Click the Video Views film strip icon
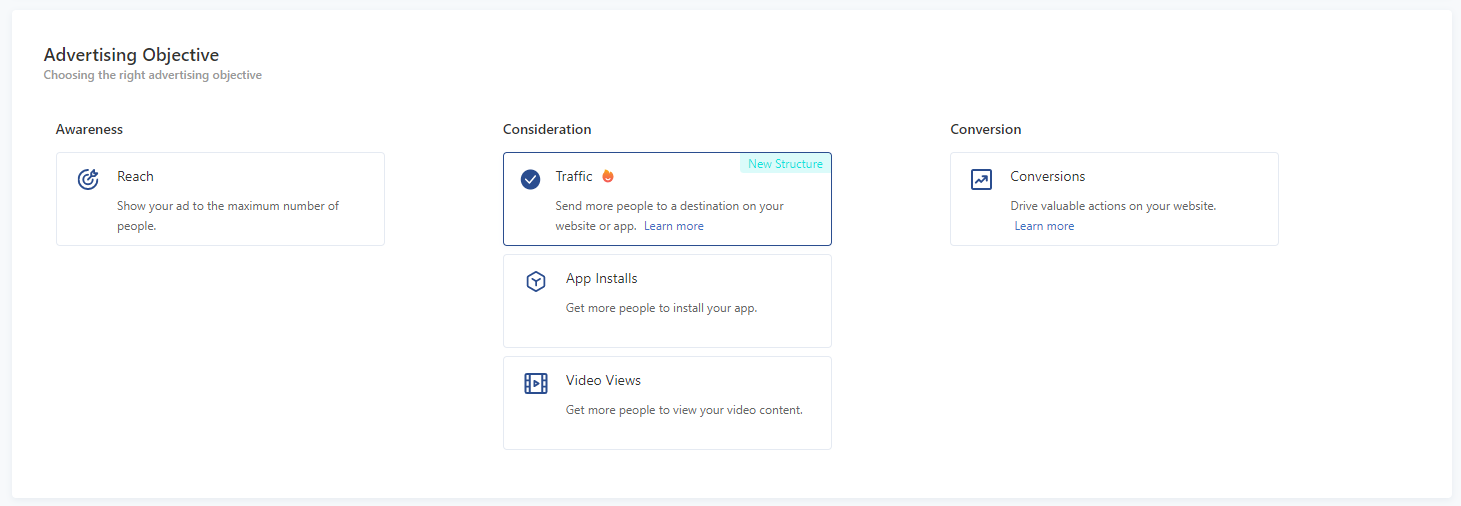 click(536, 383)
